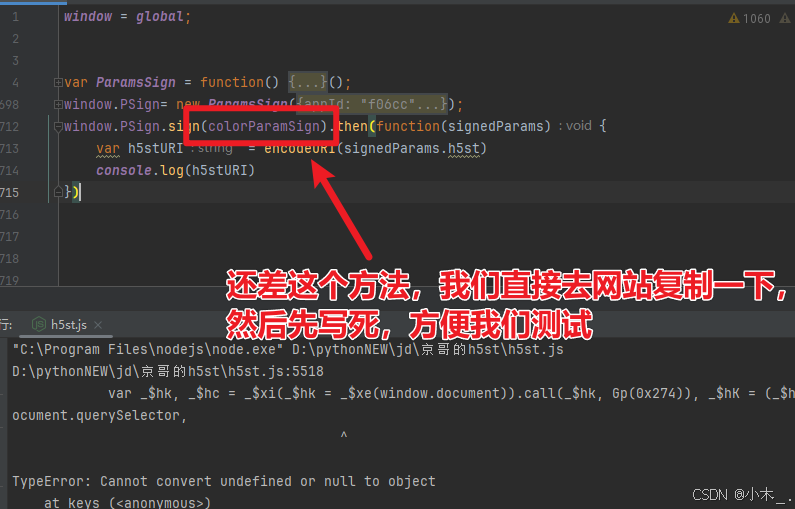
Task: Click the collapsed appId object literal on line 698
Action: pyautogui.click(x=372, y=104)
